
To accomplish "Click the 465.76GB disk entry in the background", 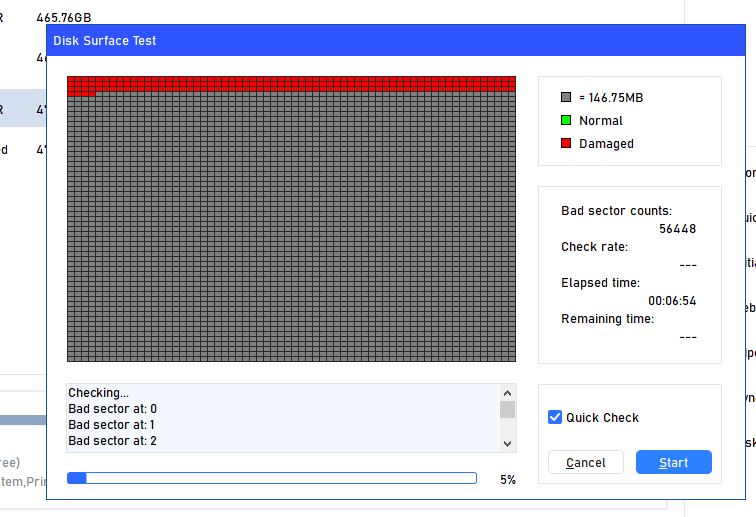I will 63,18.
